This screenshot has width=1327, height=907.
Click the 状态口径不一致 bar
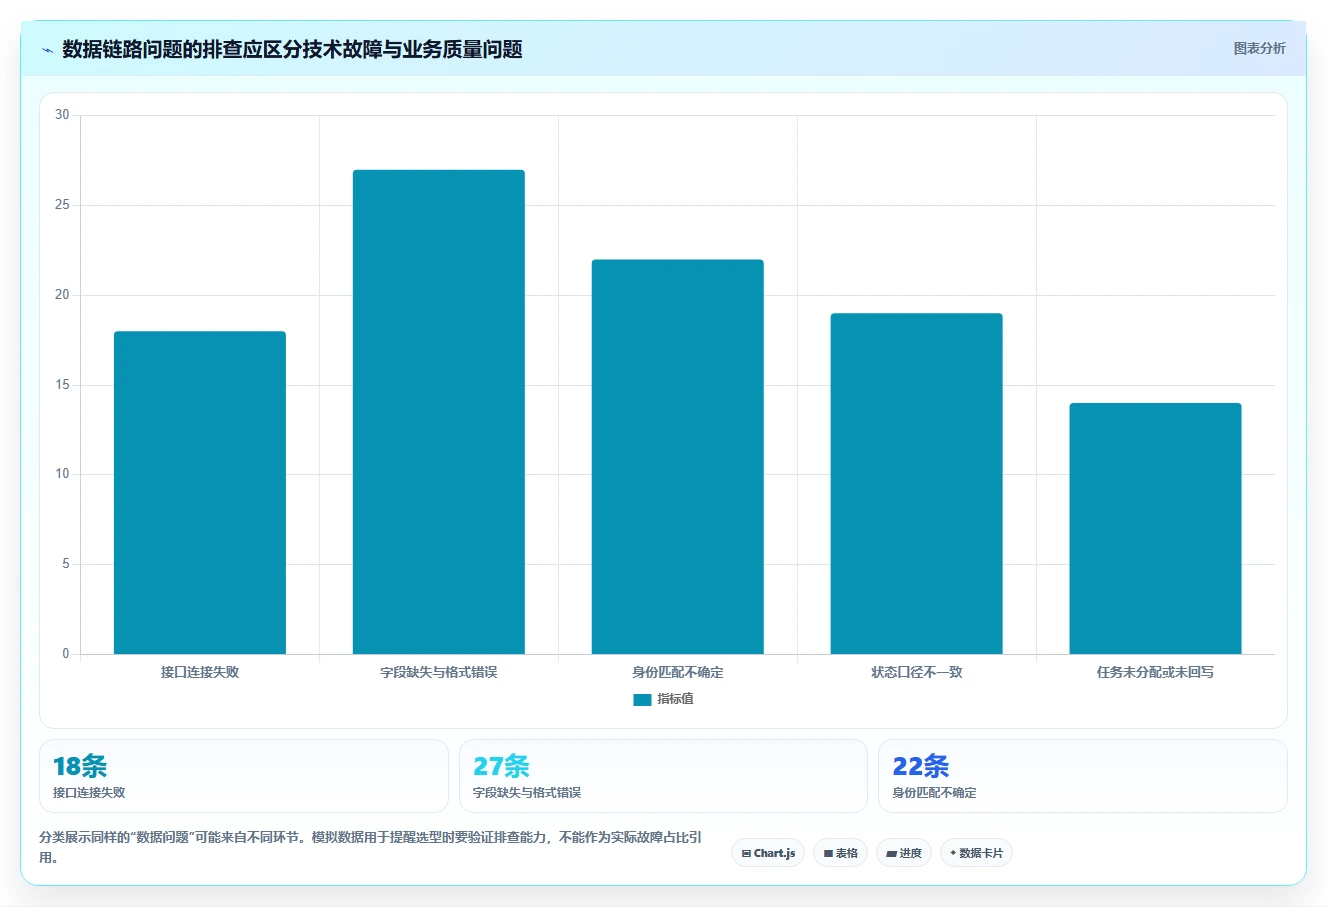point(917,484)
